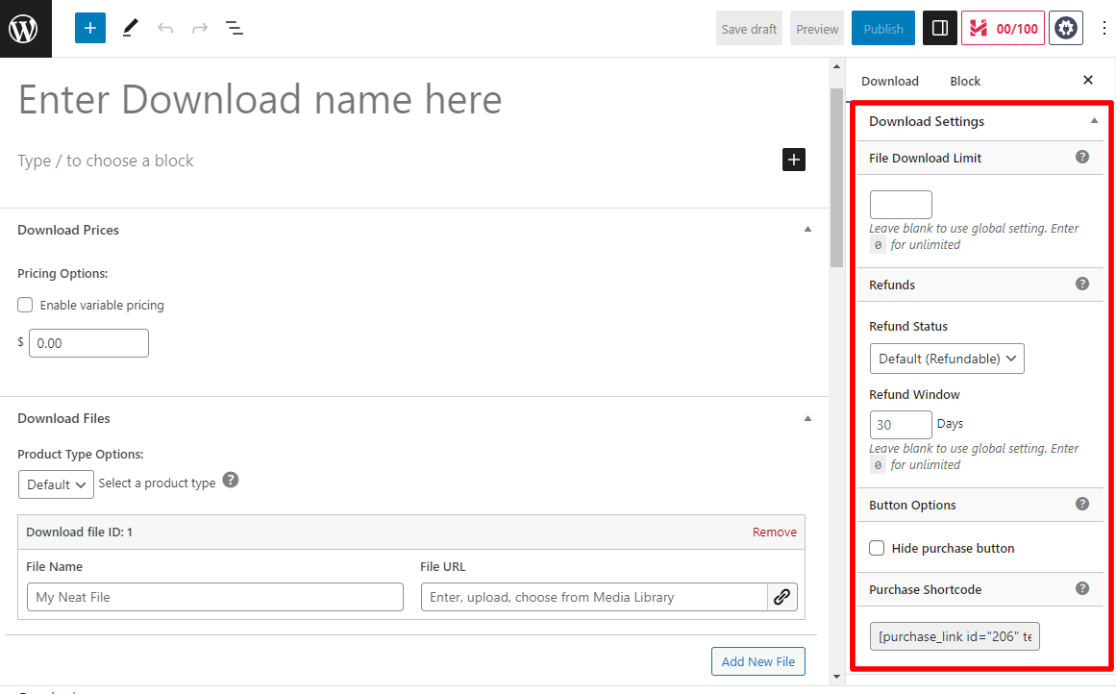
Task: Click the Undo arrow icon
Action: click(165, 28)
